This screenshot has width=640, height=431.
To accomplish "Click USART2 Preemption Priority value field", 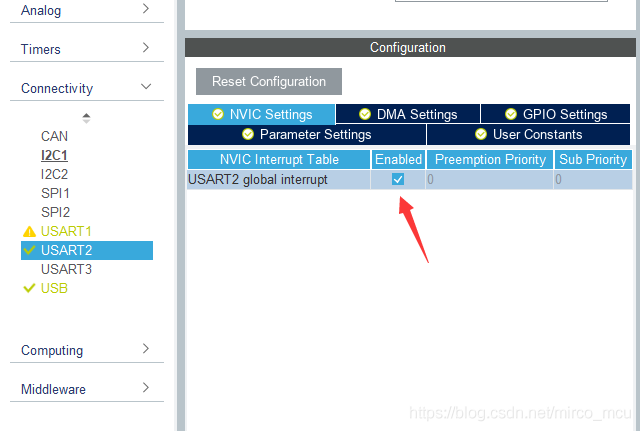I will (489, 180).
